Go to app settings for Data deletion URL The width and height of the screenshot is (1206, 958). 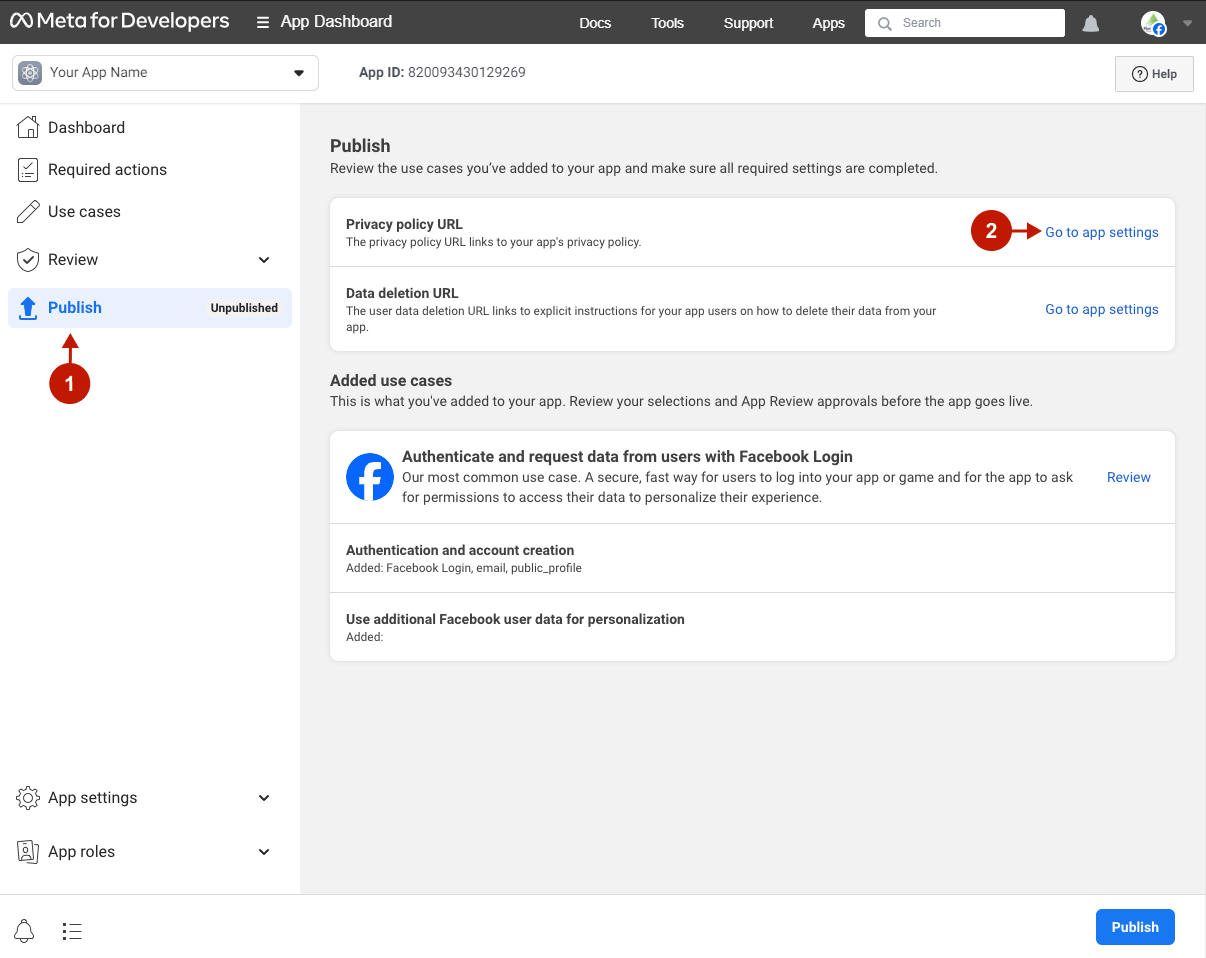(1102, 309)
